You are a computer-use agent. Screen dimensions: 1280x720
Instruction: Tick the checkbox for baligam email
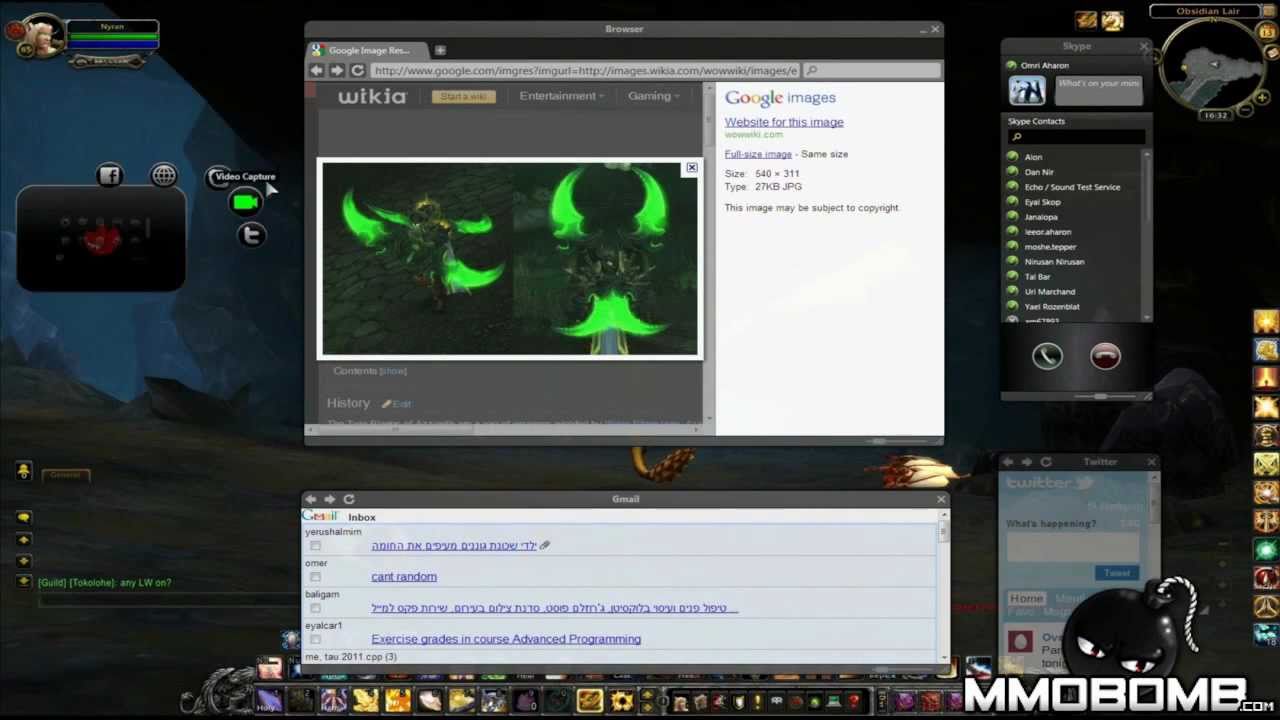[315, 608]
